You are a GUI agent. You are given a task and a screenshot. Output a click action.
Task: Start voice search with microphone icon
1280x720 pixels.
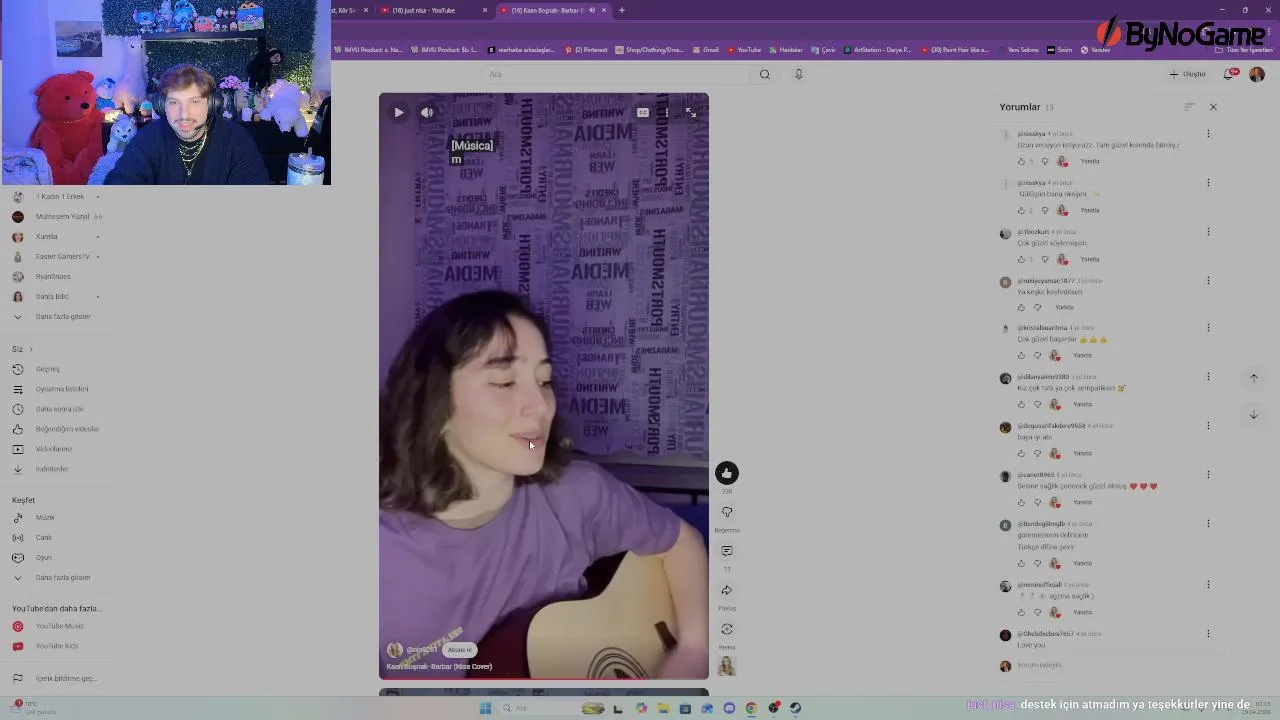click(x=798, y=74)
